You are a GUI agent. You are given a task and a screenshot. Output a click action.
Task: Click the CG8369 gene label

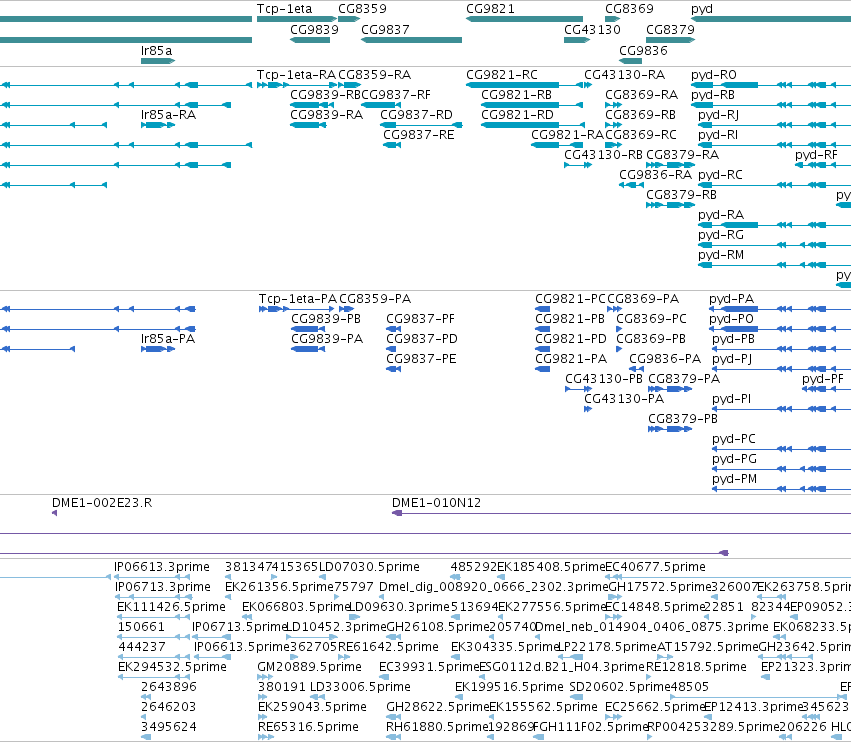629,9
